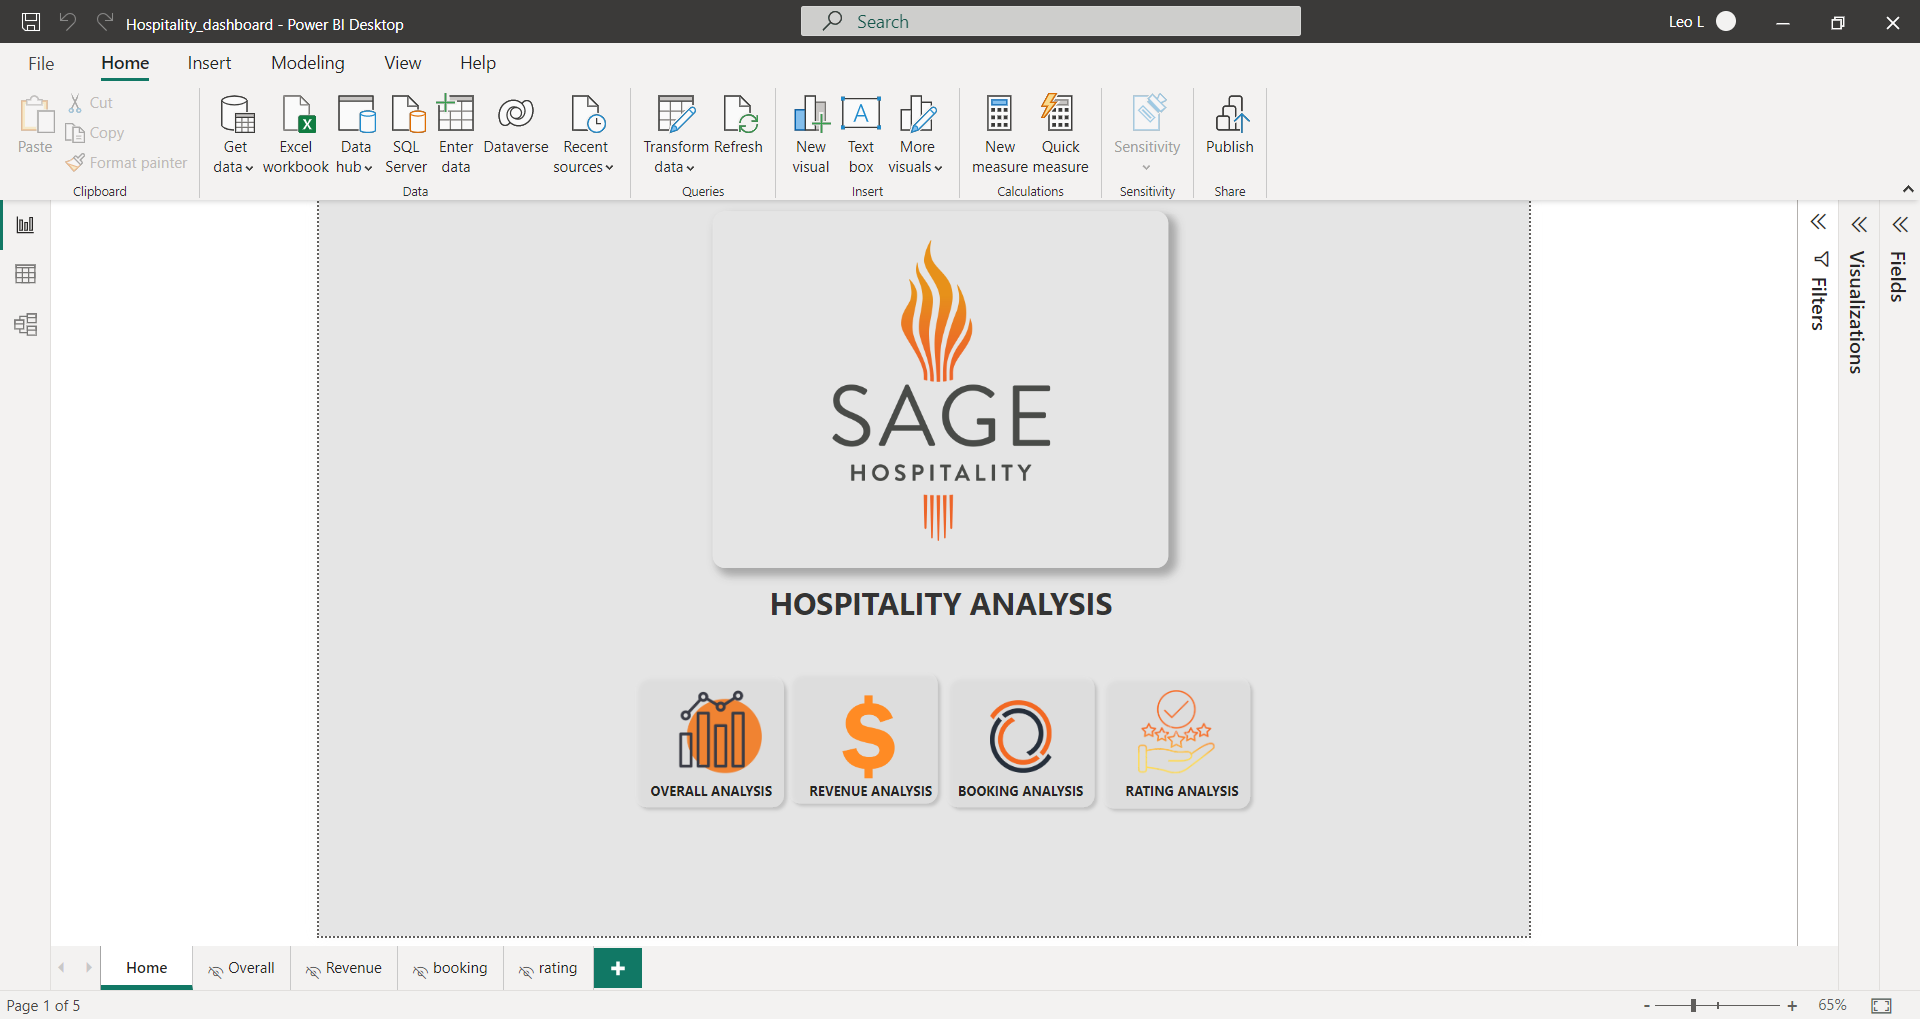The height and width of the screenshot is (1019, 1920).
Task: Switch to the Modeling ribbon tab
Action: click(308, 63)
